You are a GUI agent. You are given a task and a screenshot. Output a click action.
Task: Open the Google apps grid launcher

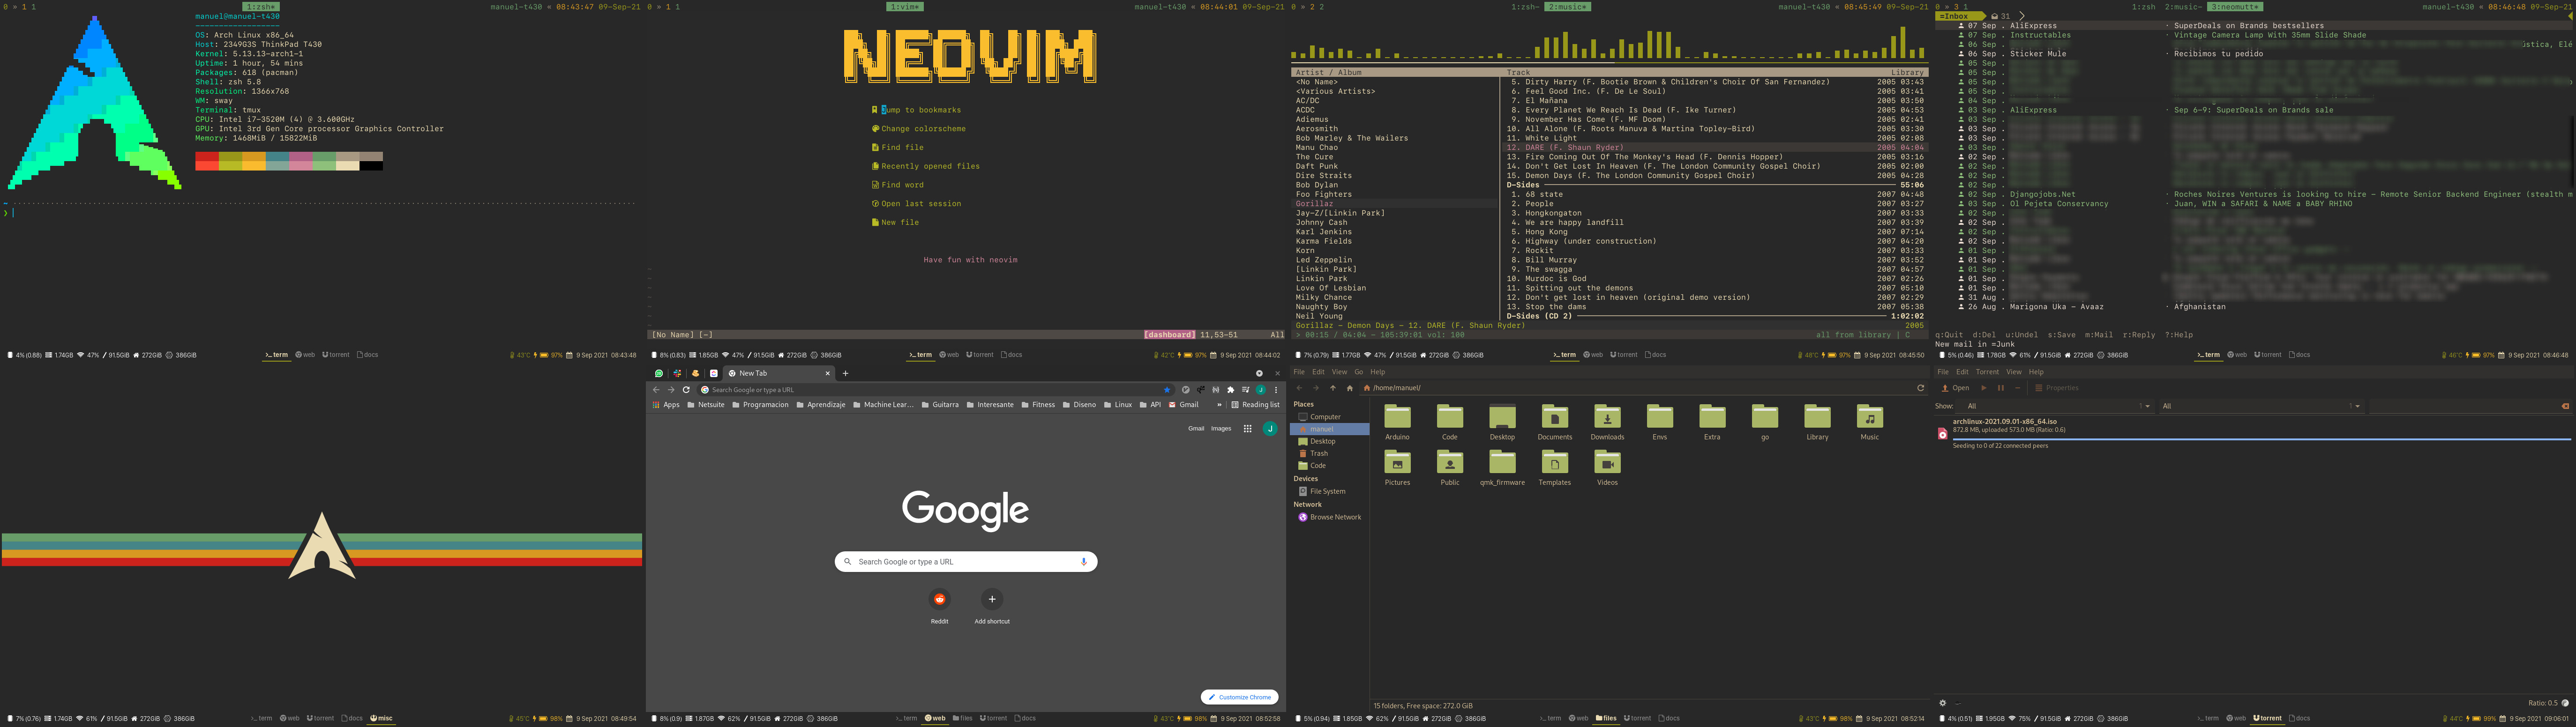[x=1247, y=428]
